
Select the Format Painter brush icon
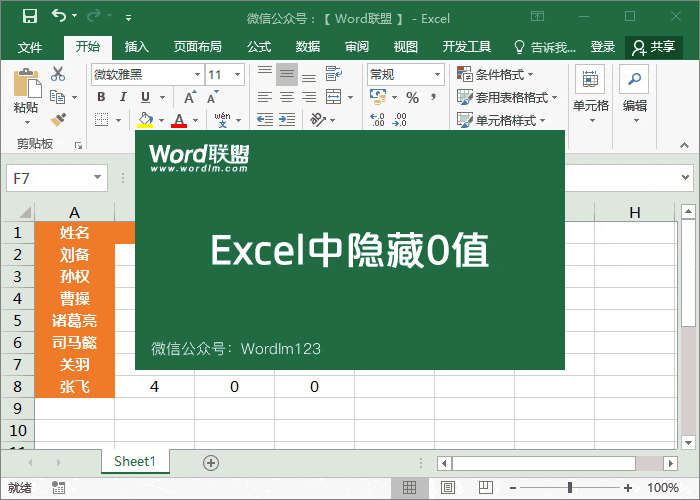pos(58,119)
